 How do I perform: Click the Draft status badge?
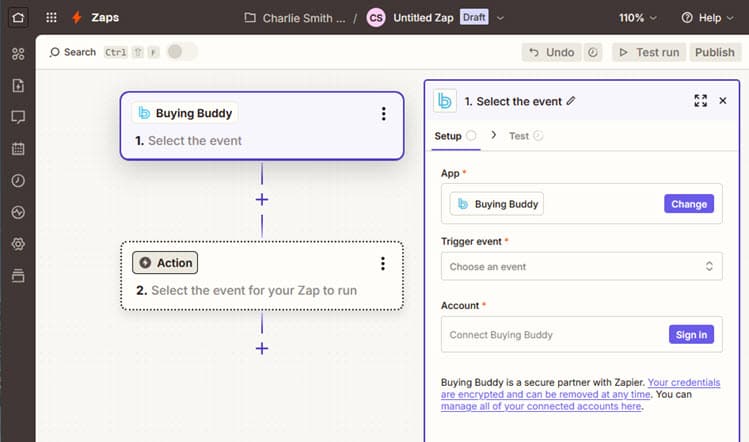(x=474, y=17)
